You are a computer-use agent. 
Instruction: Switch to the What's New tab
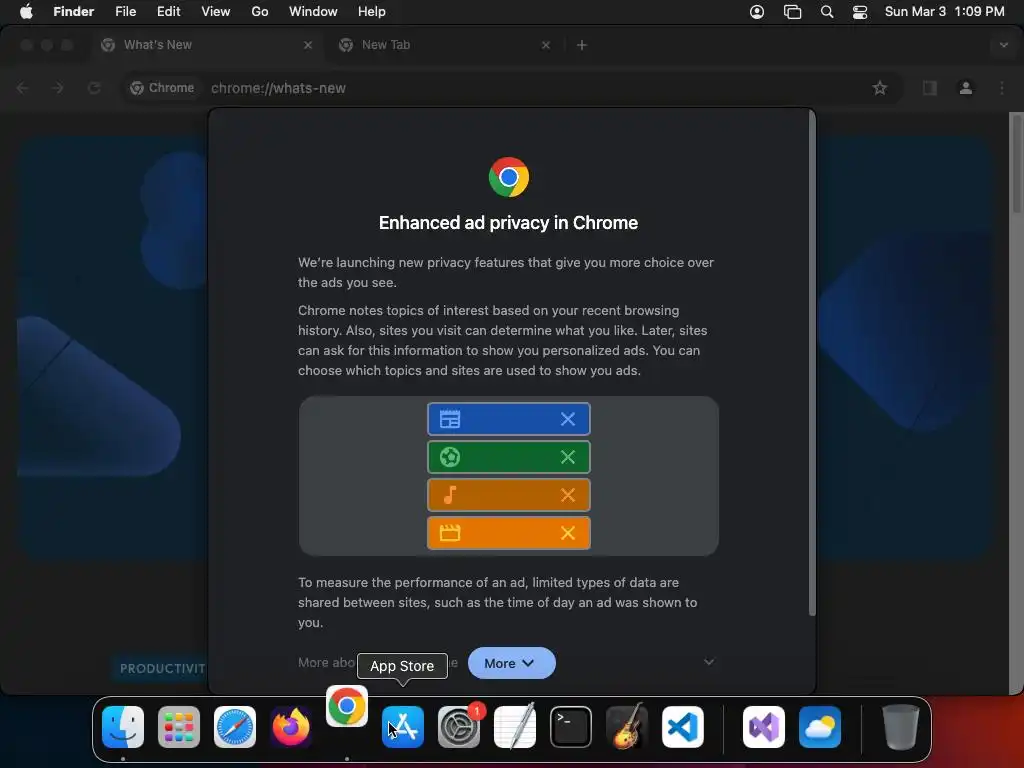coord(208,45)
